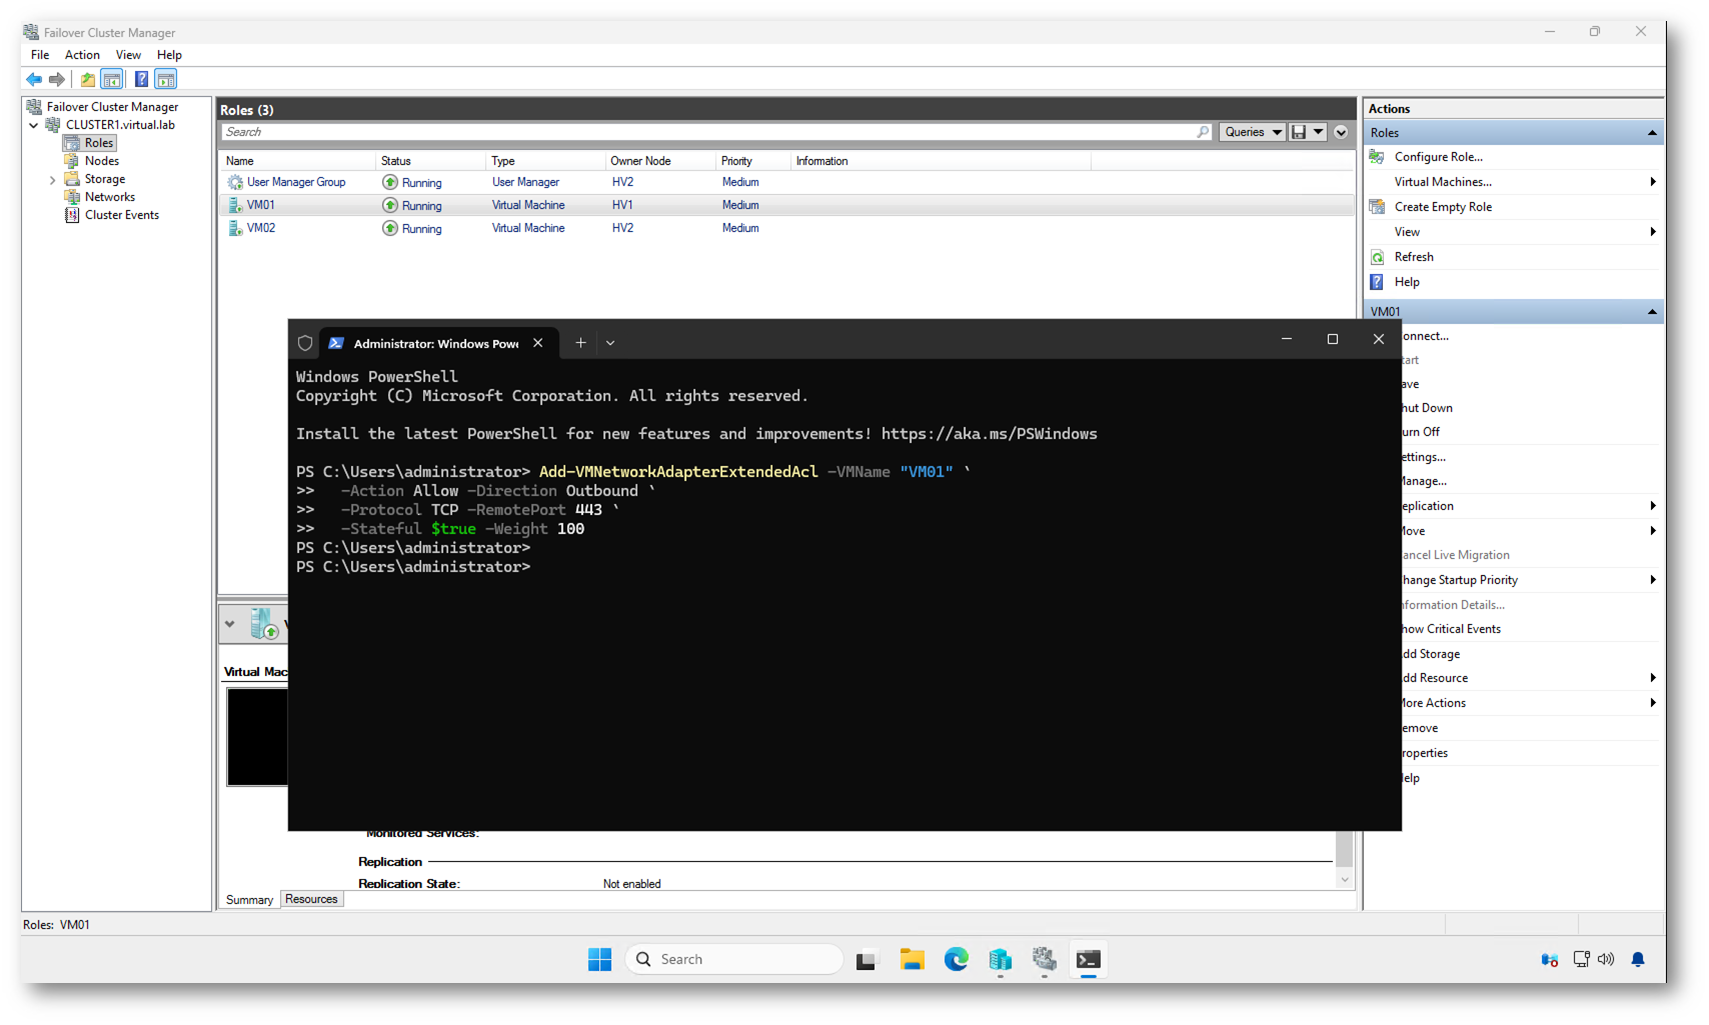Click the blue Help toolbar icon
1709x1025 pixels.
(141, 79)
